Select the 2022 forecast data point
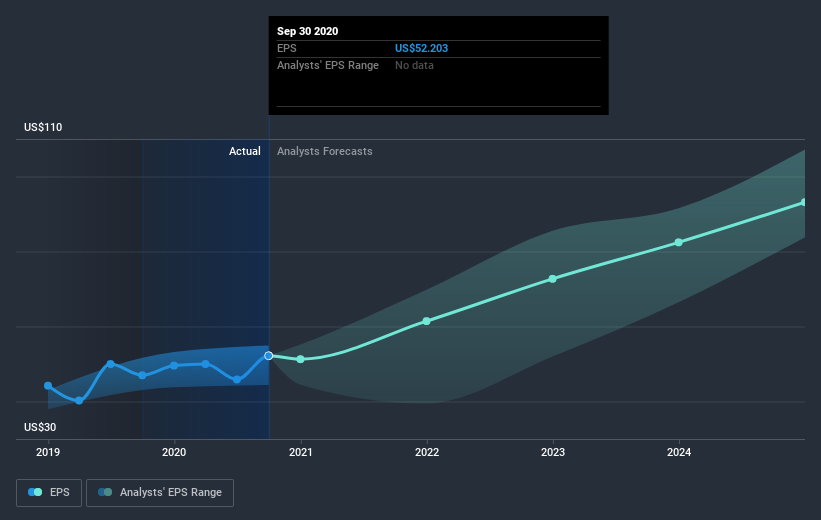This screenshot has width=821, height=520. coord(427,321)
